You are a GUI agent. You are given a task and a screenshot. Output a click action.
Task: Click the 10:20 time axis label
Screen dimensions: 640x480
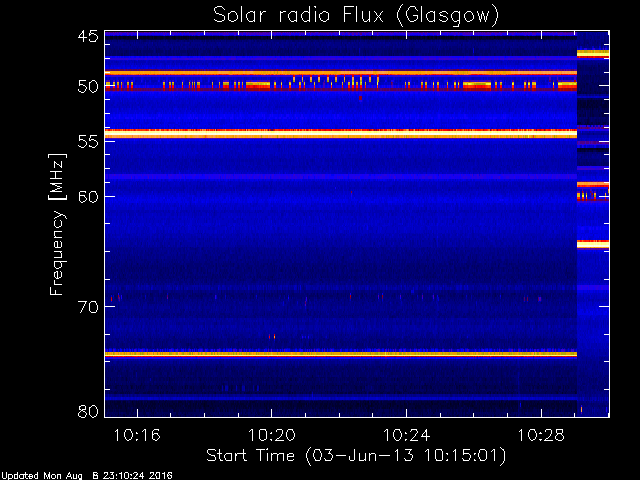coord(271,436)
